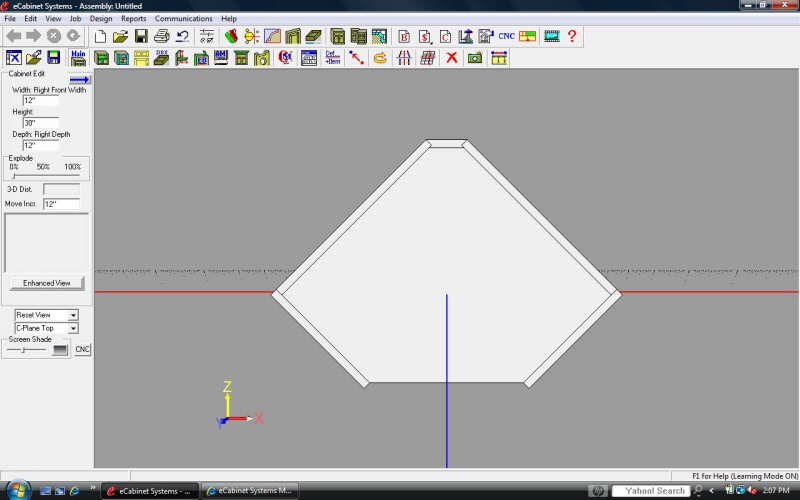This screenshot has height=500, width=800.
Task: Click the Def +Item toolbar icon
Action: click(332, 58)
